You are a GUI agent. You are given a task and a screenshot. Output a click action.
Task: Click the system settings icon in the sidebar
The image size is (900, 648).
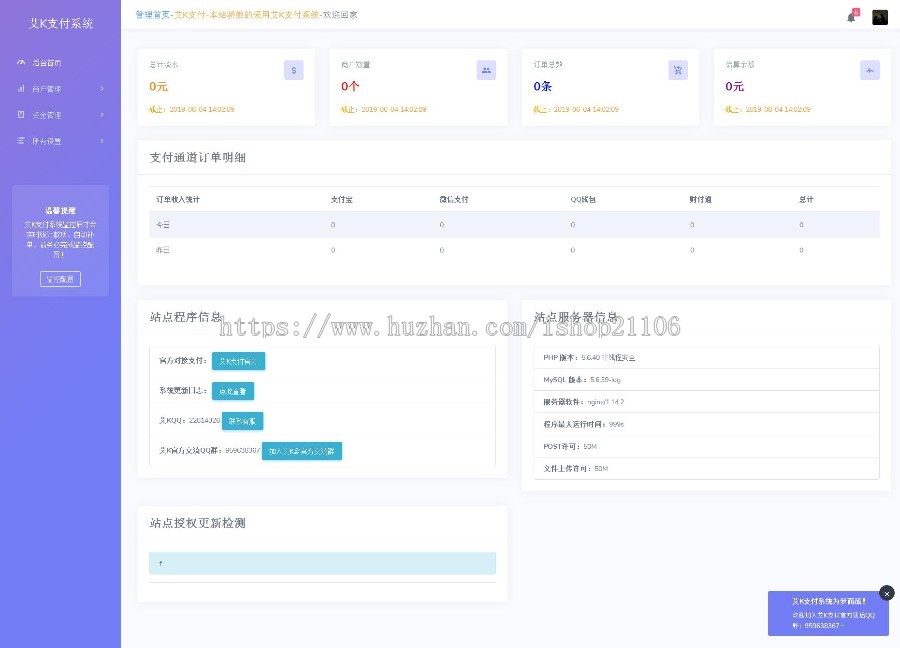pyautogui.click(x=21, y=140)
